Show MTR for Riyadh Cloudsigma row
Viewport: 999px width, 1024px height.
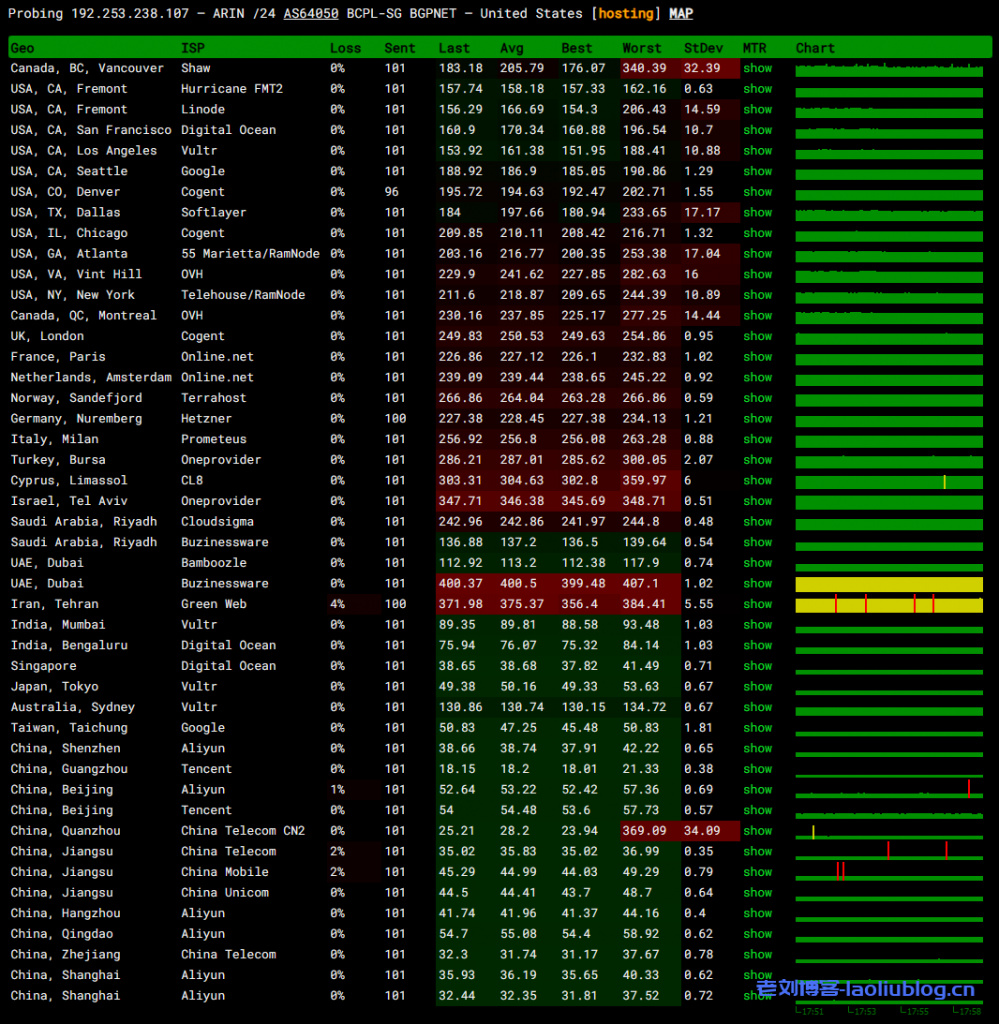[x=757, y=521]
